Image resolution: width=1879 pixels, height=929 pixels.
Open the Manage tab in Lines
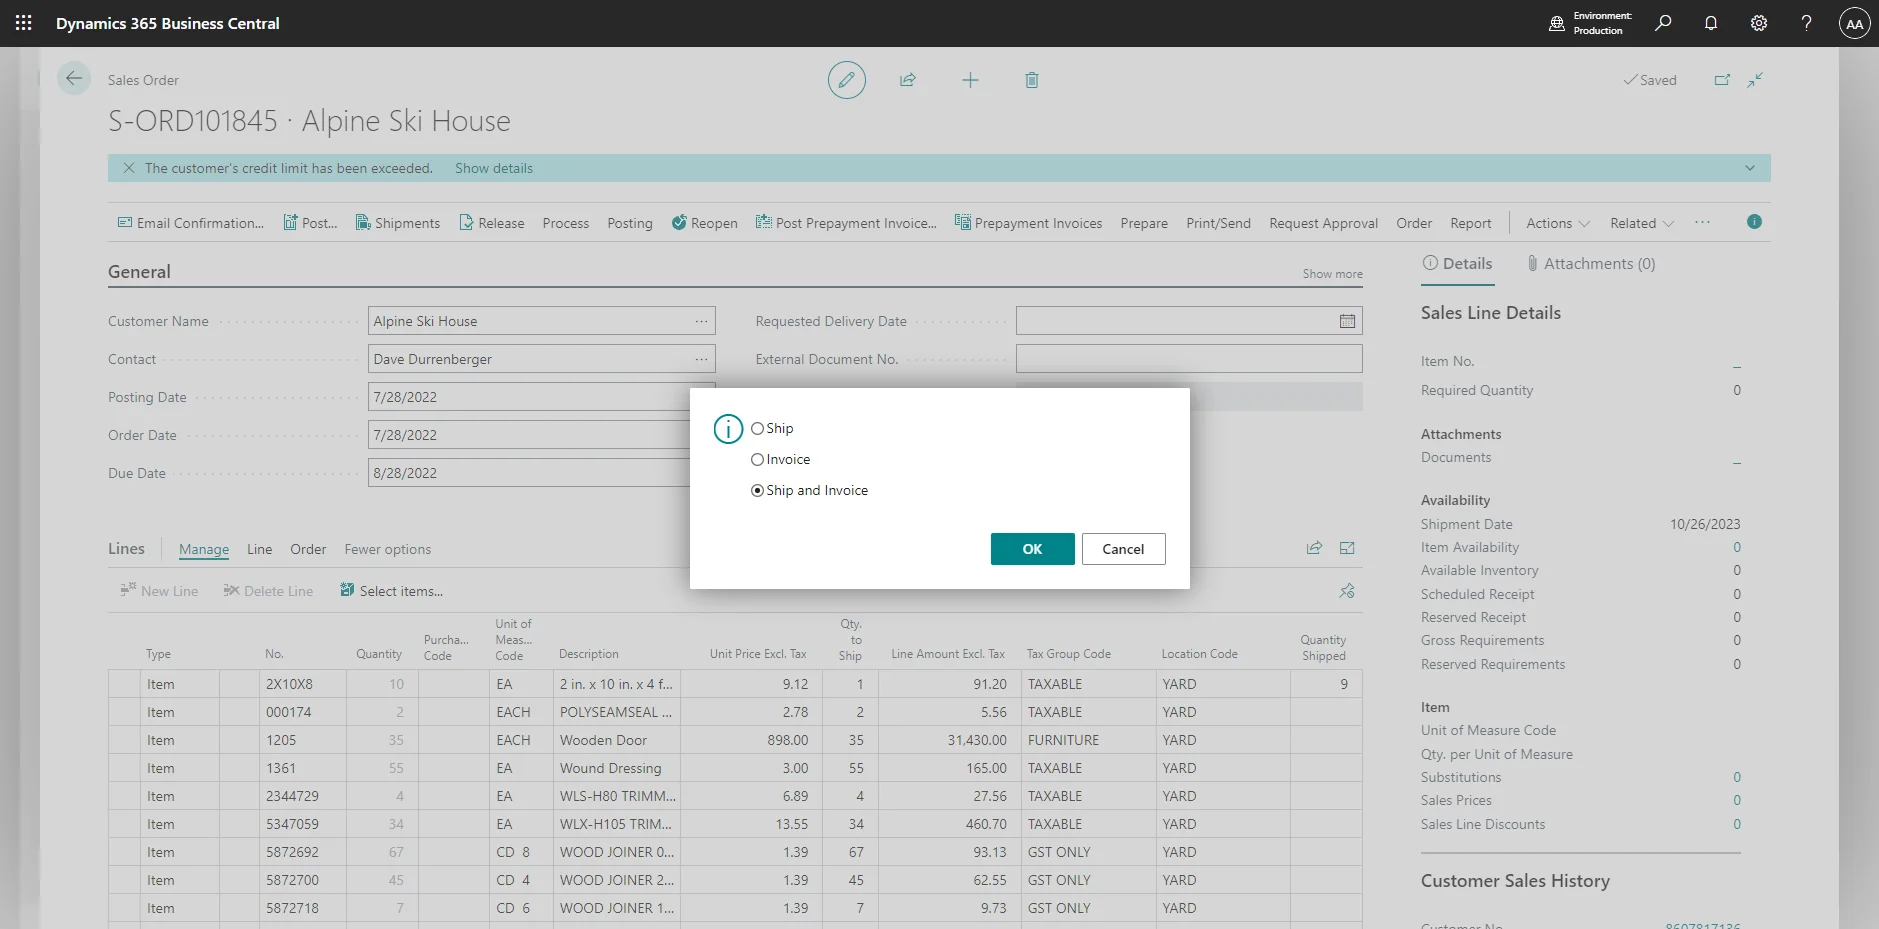pyautogui.click(x=204, y=549)
